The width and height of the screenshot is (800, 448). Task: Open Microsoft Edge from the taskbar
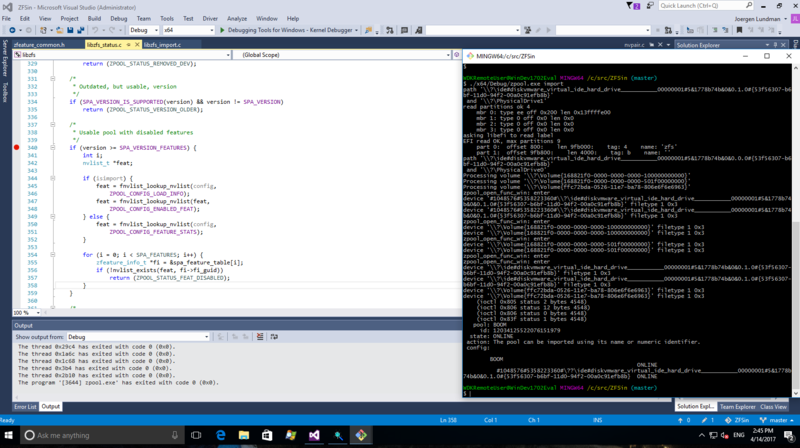[x=220, y=435]
